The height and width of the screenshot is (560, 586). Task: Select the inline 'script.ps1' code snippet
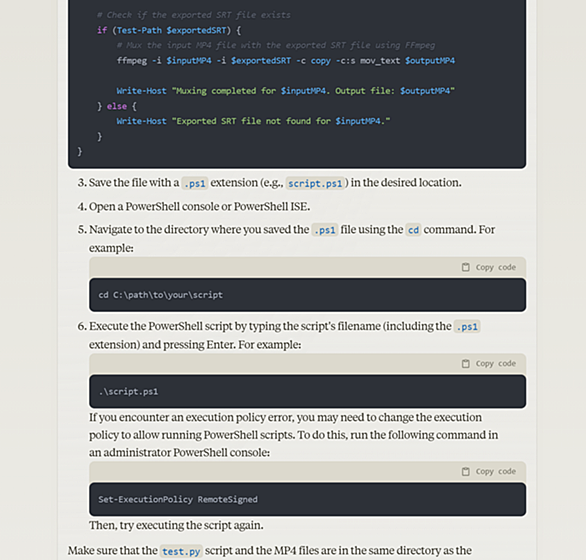click(315, 183)
